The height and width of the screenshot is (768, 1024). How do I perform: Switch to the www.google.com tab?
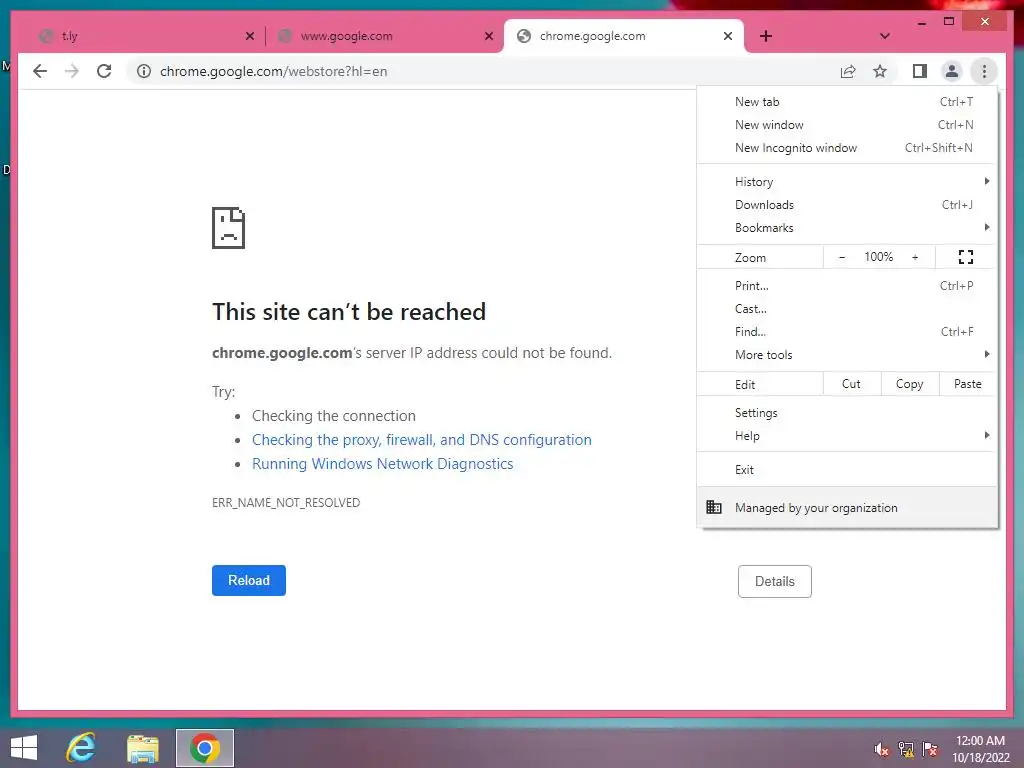[x=384, y=36]
